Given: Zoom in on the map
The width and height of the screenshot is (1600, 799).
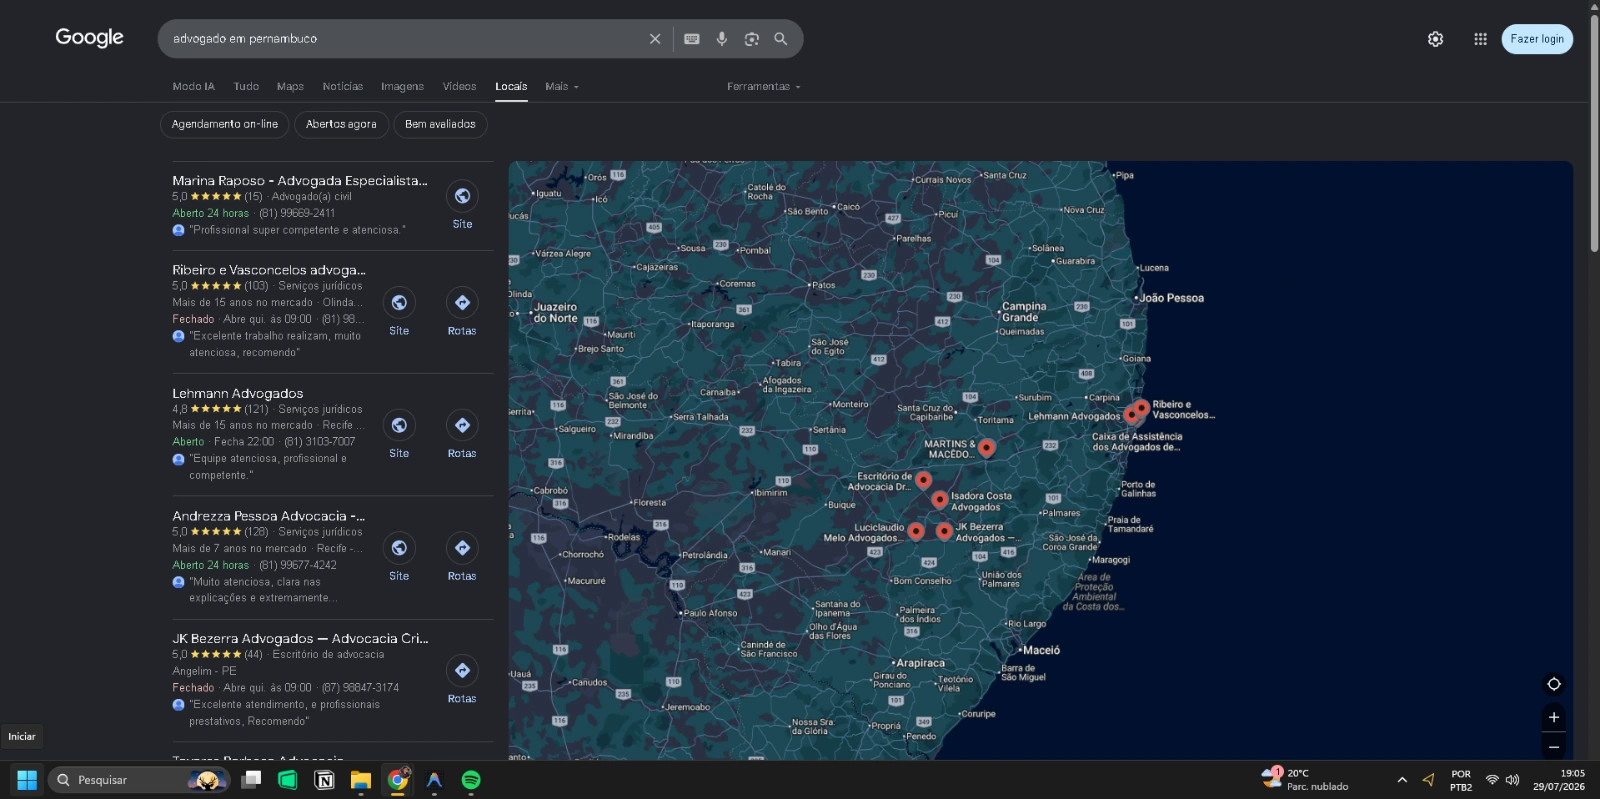Looking at the screenshot, I should (x=1554, y=717).
